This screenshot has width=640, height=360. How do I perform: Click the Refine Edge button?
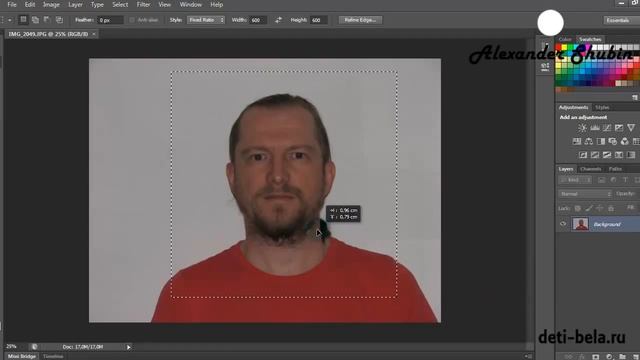pyautogui.click(x=360, y=20)
